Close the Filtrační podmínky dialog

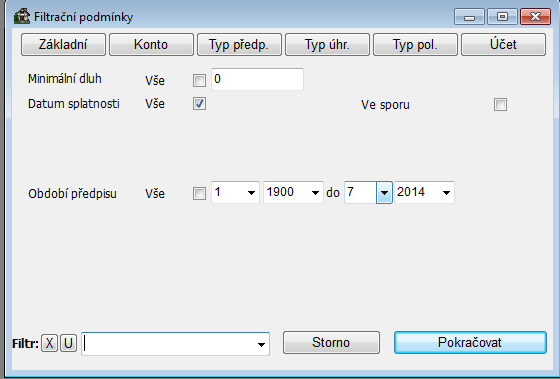(535, 16)
